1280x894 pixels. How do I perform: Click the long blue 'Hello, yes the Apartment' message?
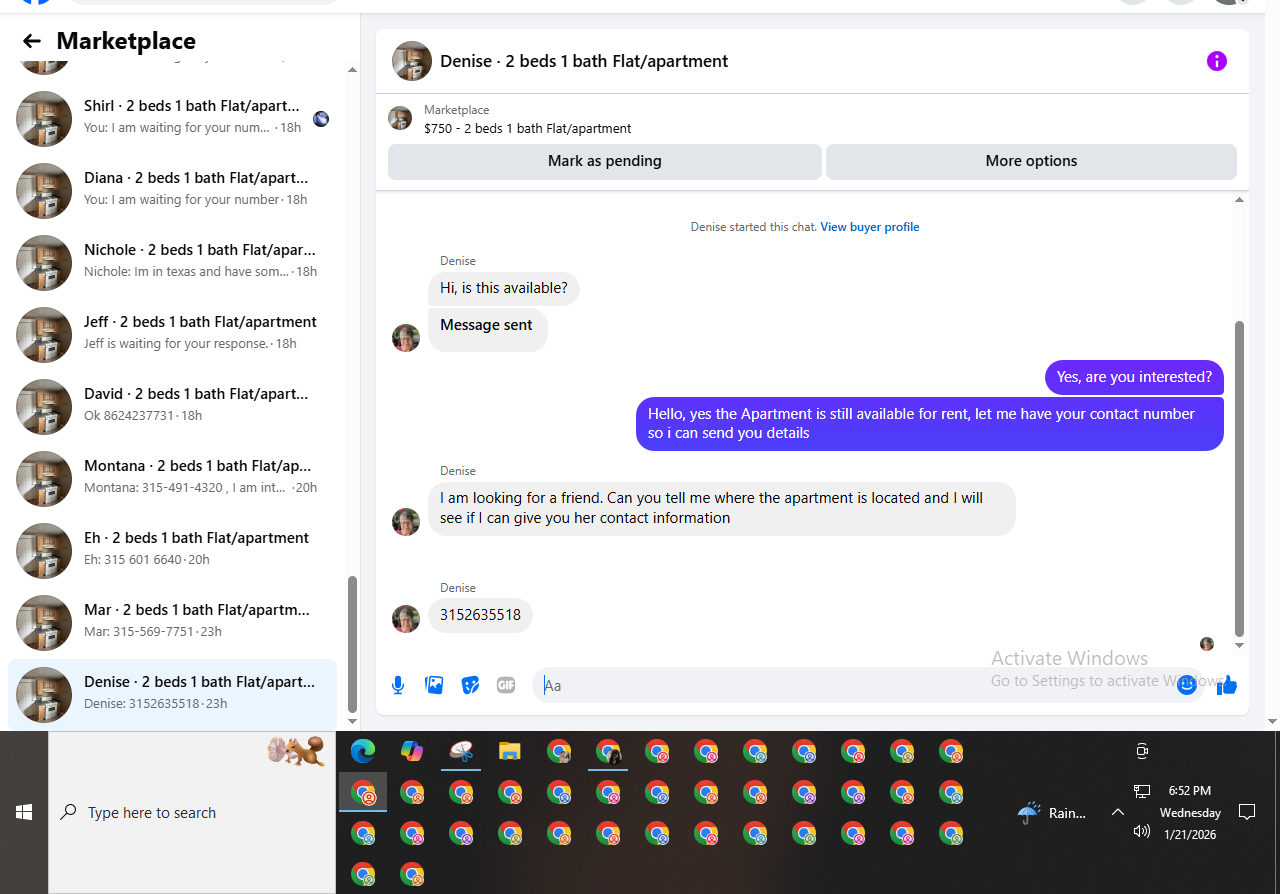point(930,424)
